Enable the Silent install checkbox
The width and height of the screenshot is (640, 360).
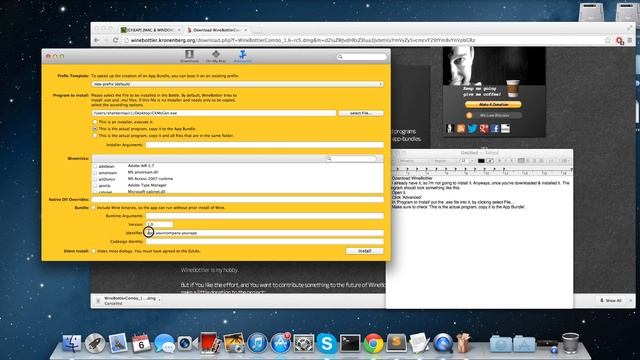click(x=93, y=251)
